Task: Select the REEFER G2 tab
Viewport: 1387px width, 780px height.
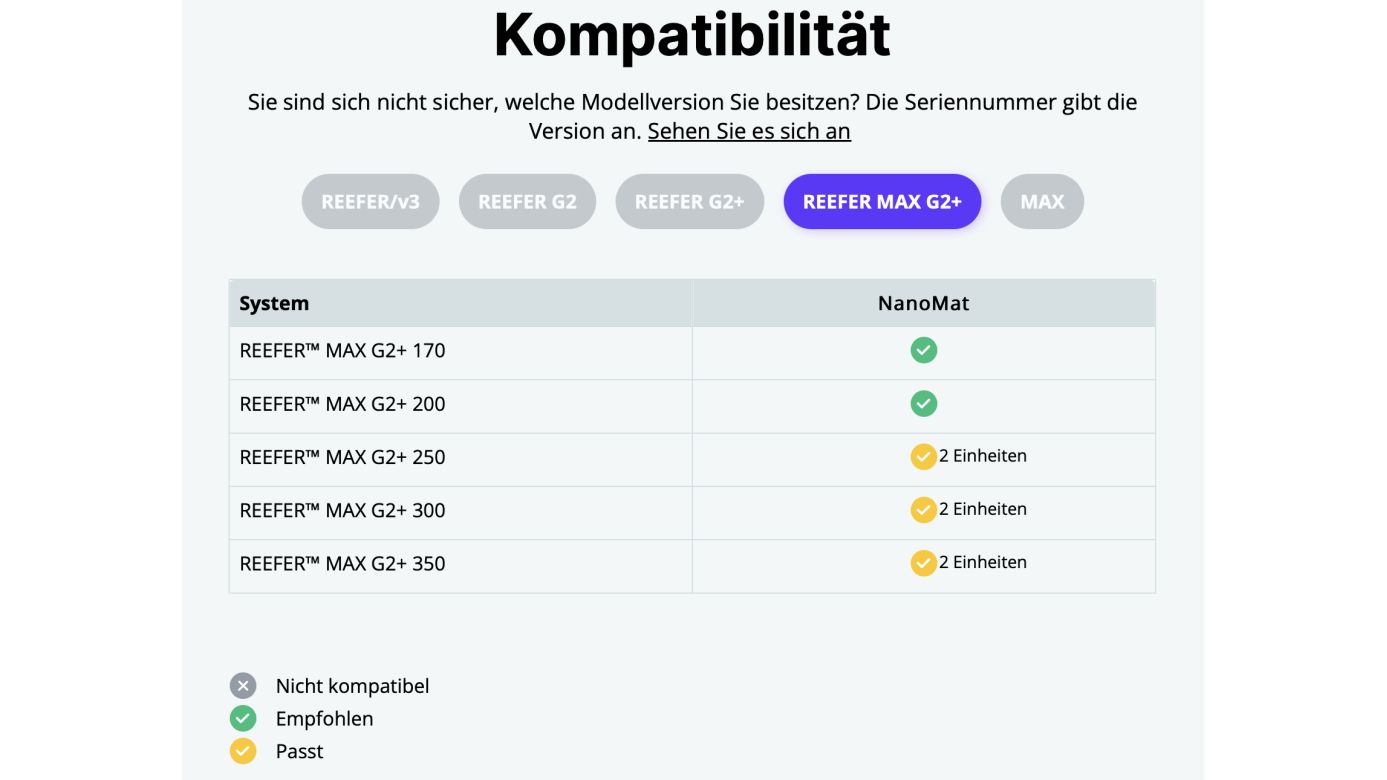Action: (x=527, y=202)
